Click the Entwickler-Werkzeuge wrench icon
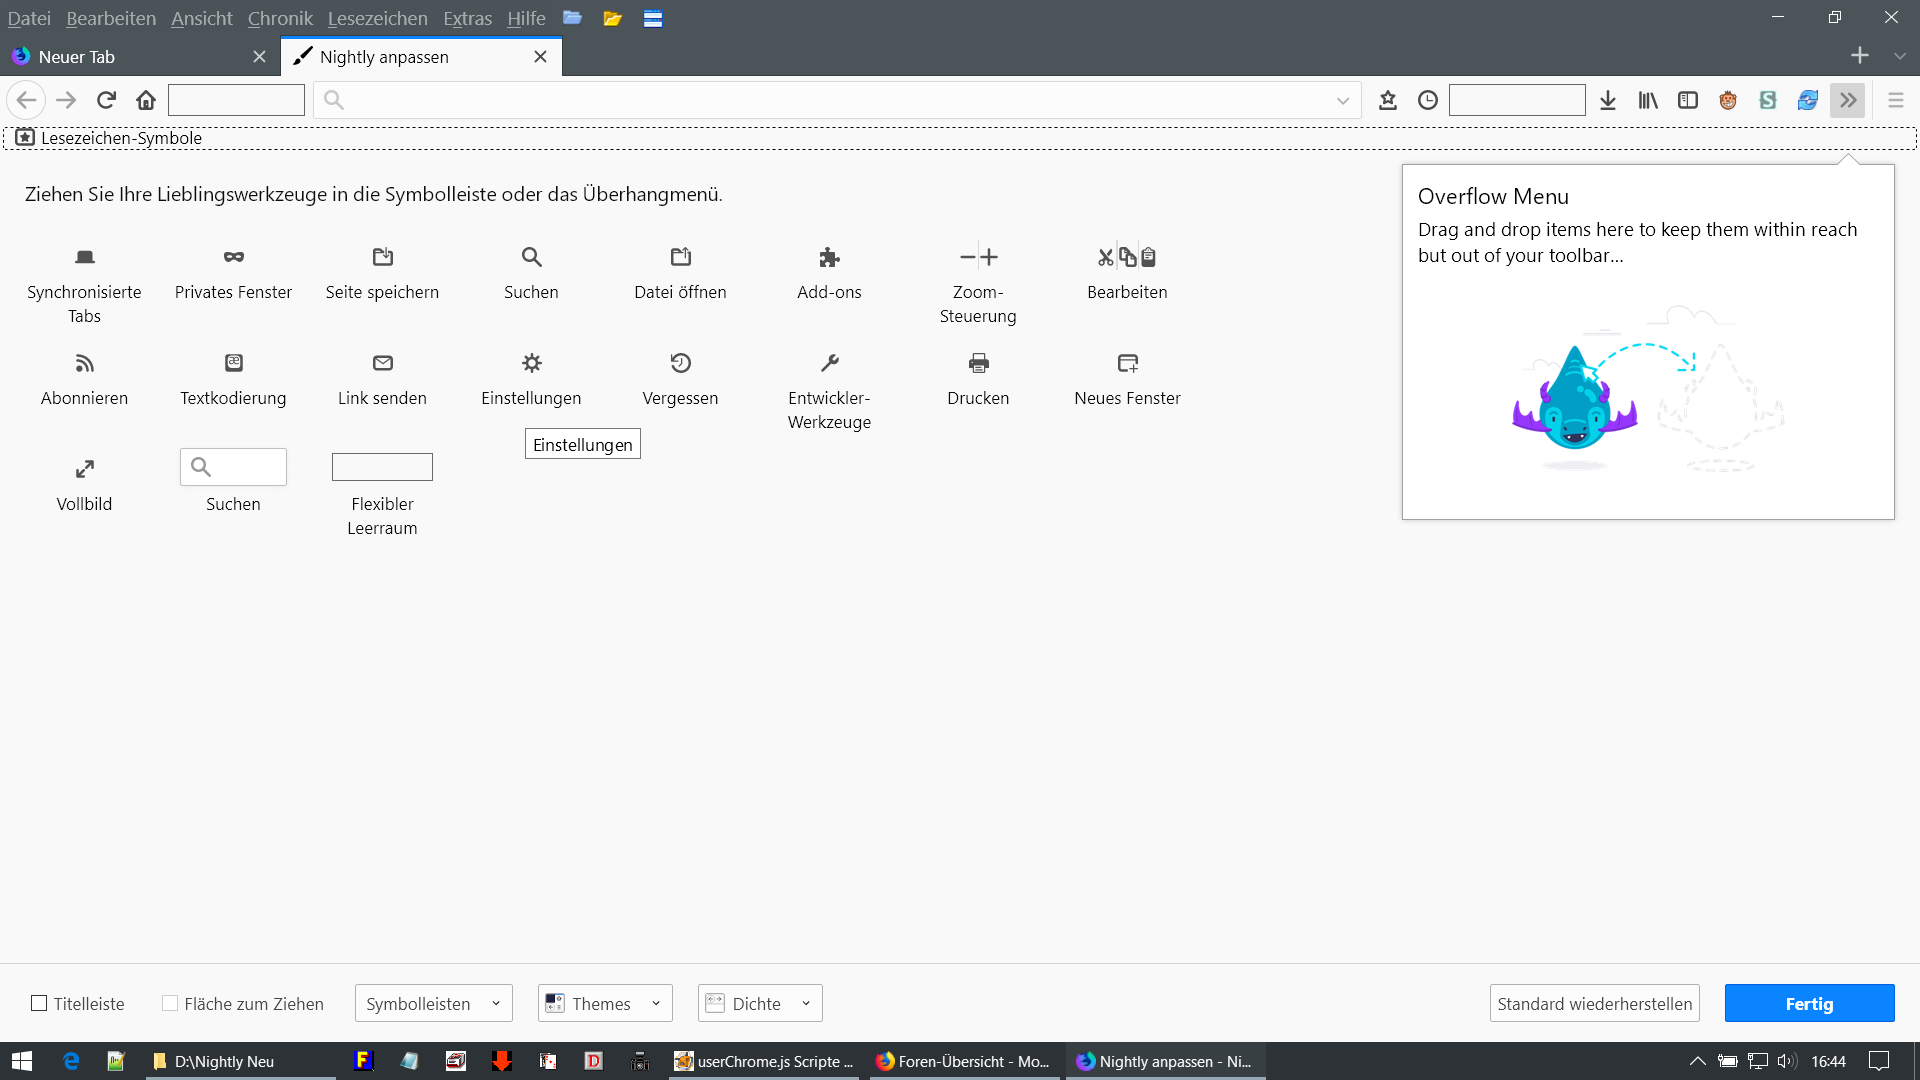 tap(829, 363)
